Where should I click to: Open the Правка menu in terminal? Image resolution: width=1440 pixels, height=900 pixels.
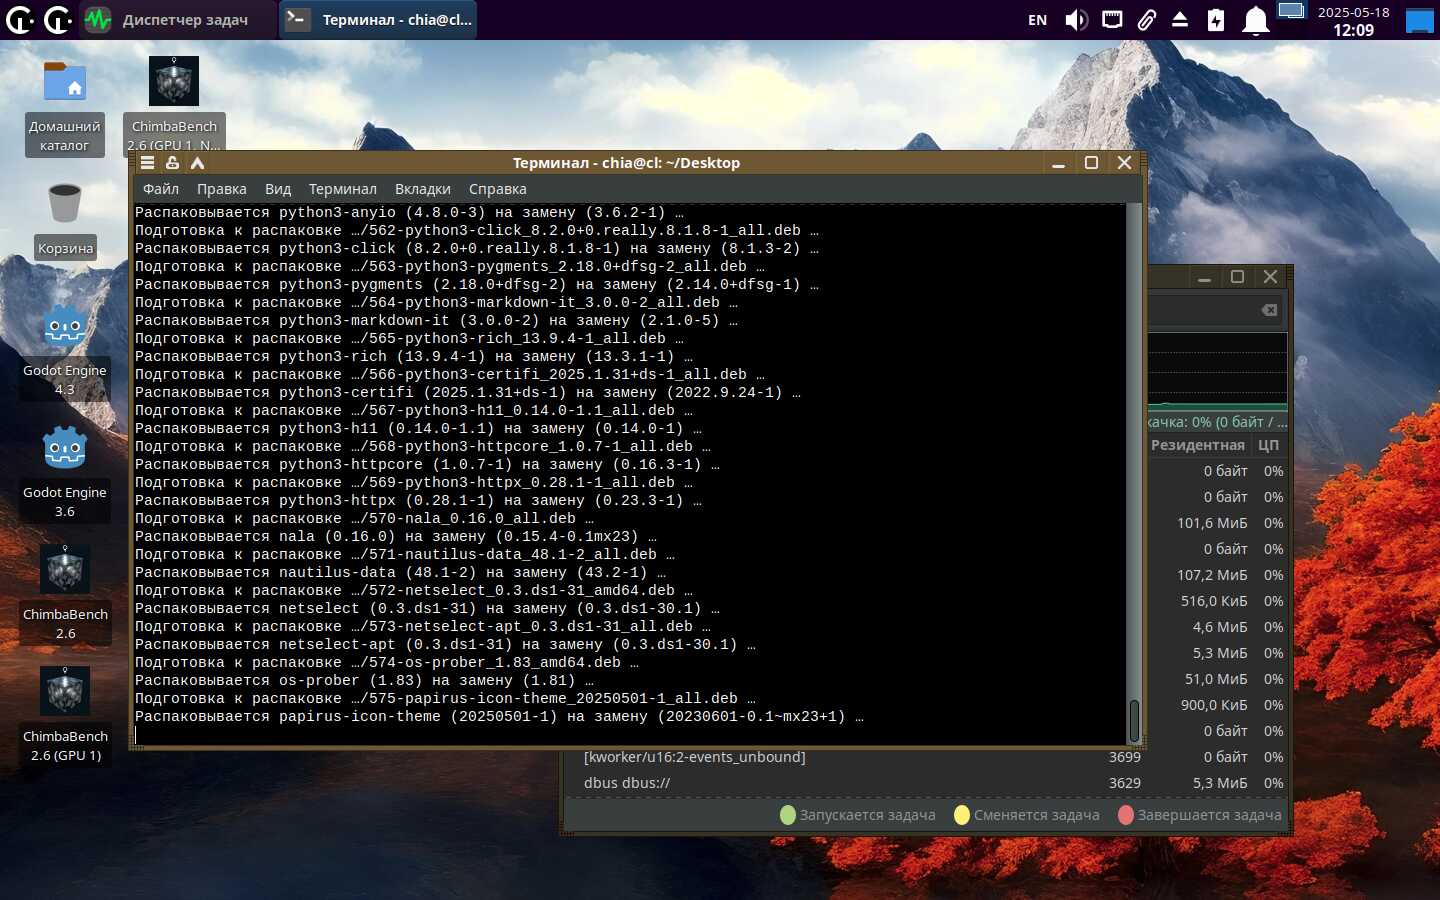[222, 189]
